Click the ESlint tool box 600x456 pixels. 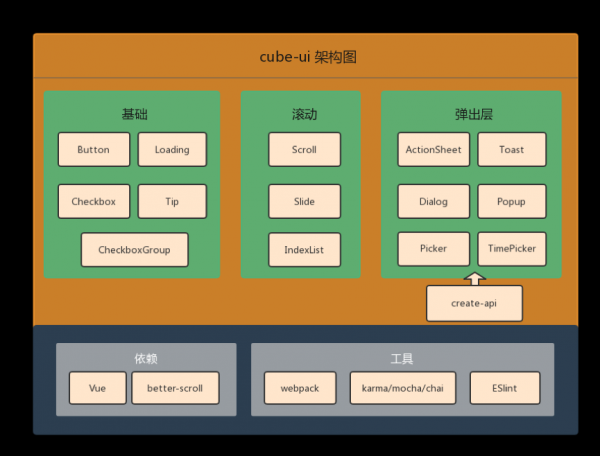505,388
